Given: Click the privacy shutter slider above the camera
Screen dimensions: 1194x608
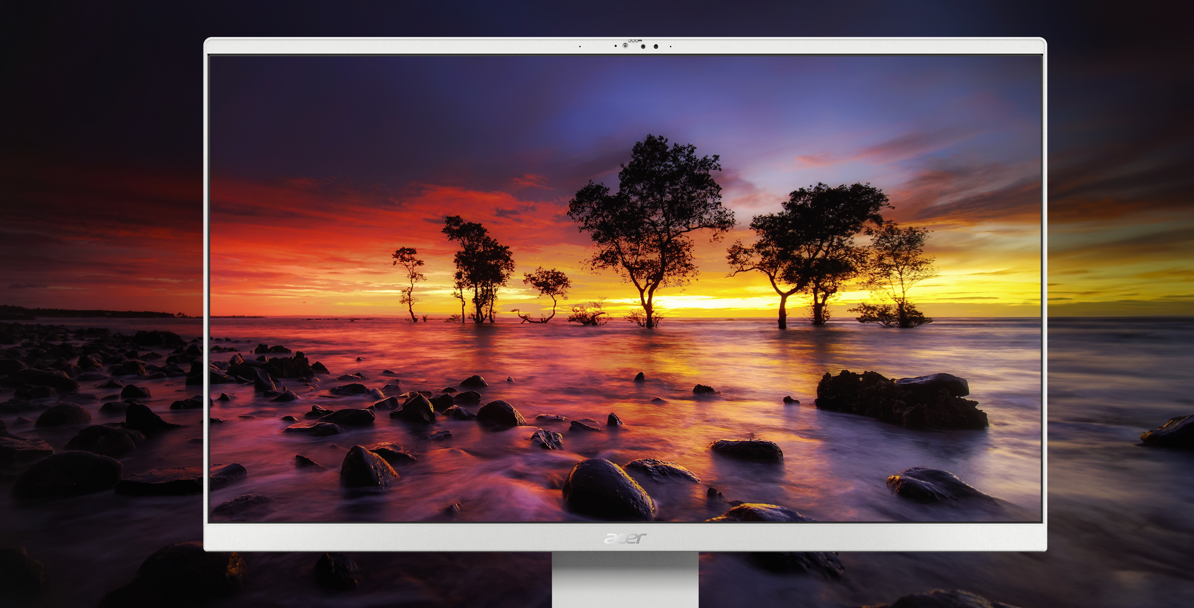Looking at the screenshot, I should coord(635,41).
